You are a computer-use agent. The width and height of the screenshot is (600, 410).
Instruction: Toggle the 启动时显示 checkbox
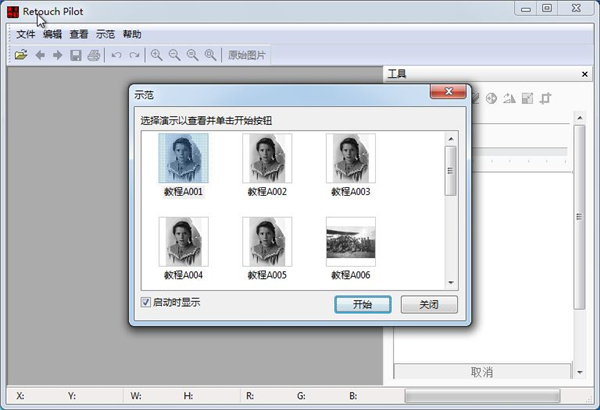146,302
